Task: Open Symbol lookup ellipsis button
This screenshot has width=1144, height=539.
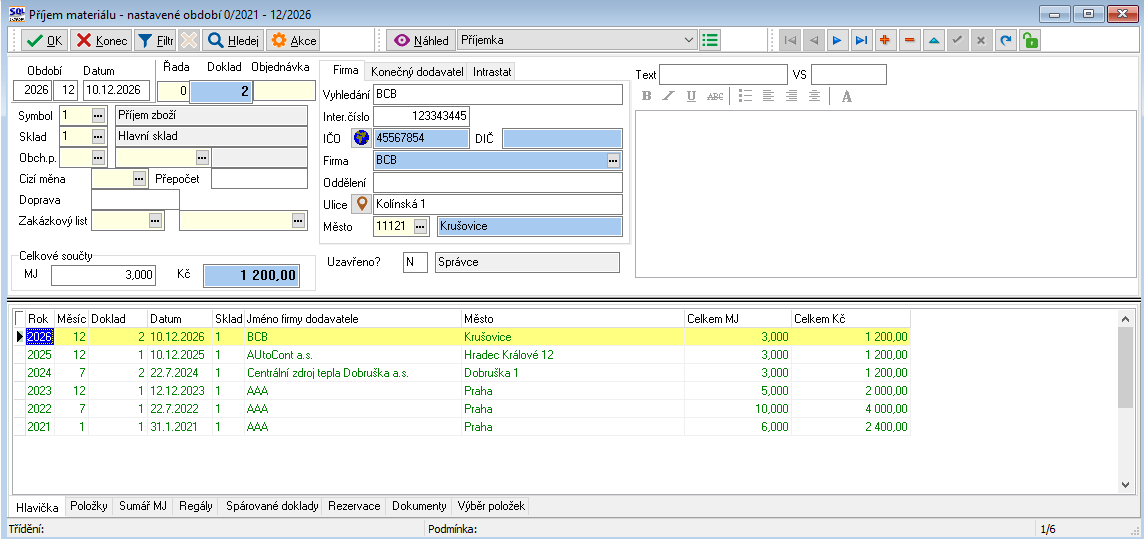Action: tap(98, 115)
